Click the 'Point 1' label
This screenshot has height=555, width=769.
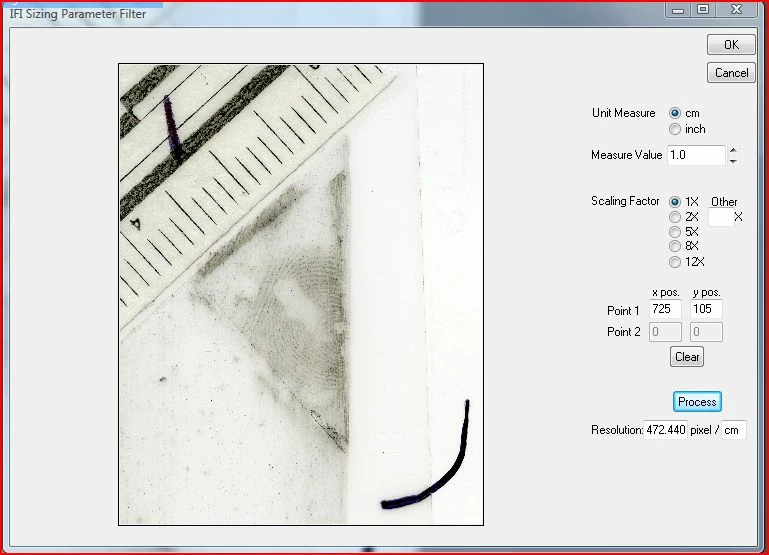(623, 311)
